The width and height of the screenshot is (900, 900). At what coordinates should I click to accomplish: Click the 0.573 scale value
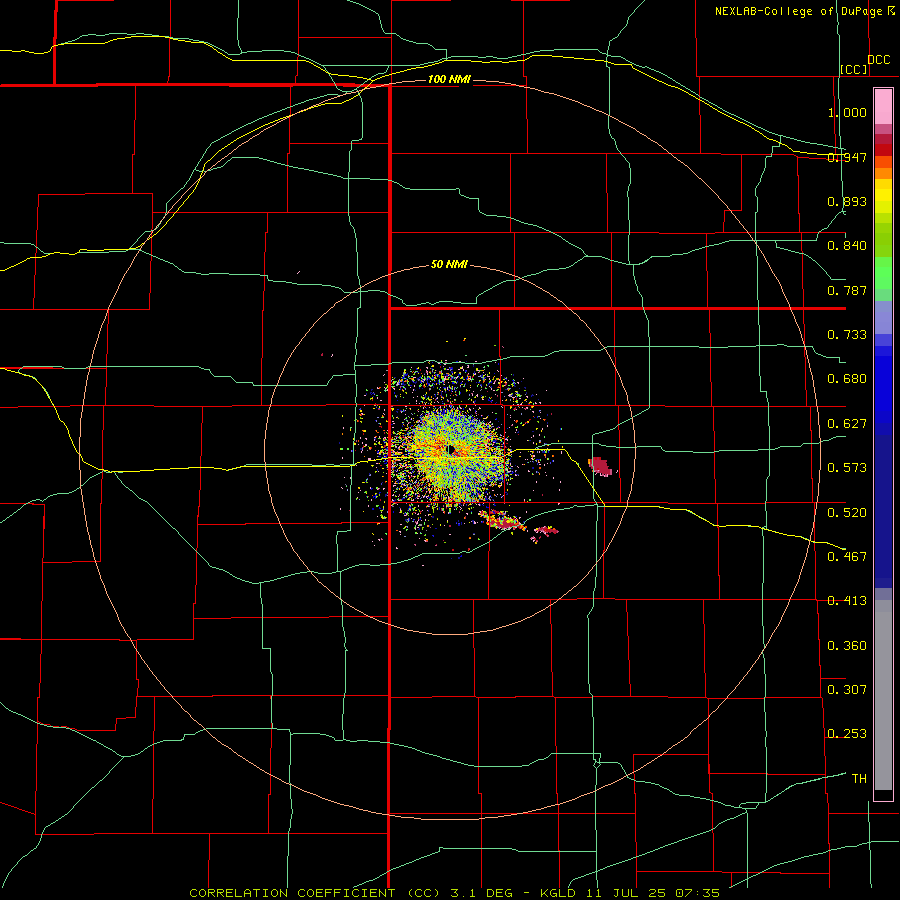(x=847, y=468)
